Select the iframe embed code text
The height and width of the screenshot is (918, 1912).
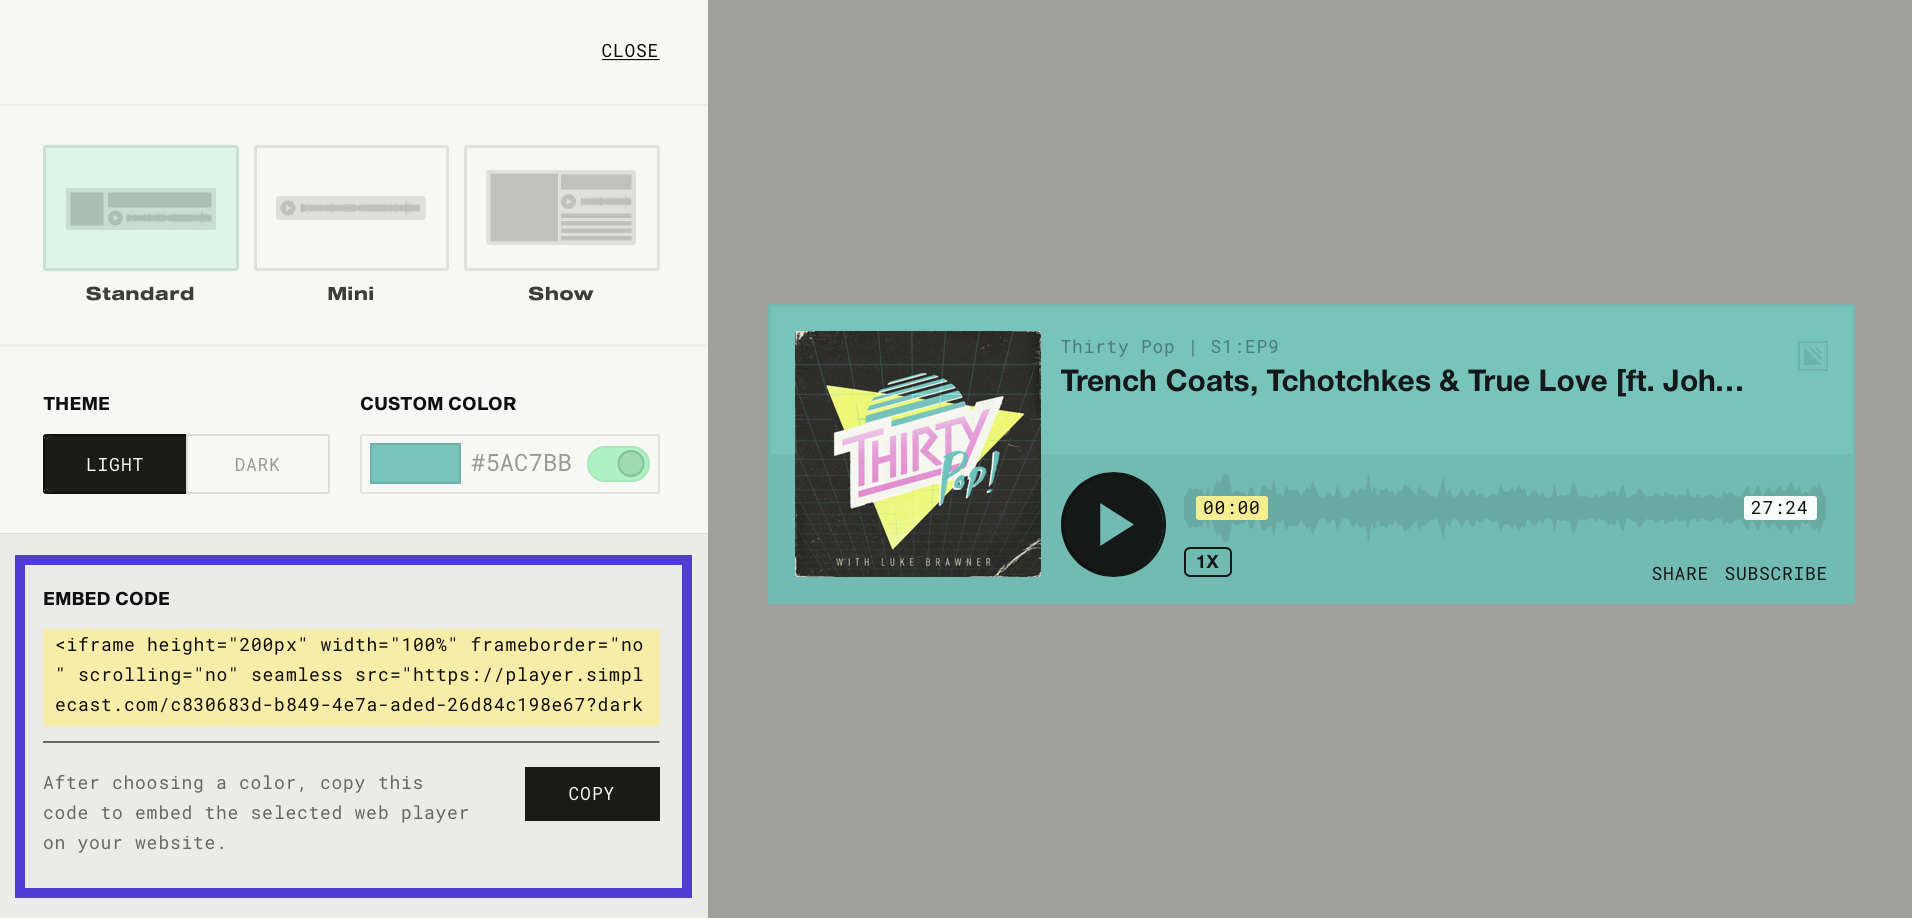(x=351, y=676)
